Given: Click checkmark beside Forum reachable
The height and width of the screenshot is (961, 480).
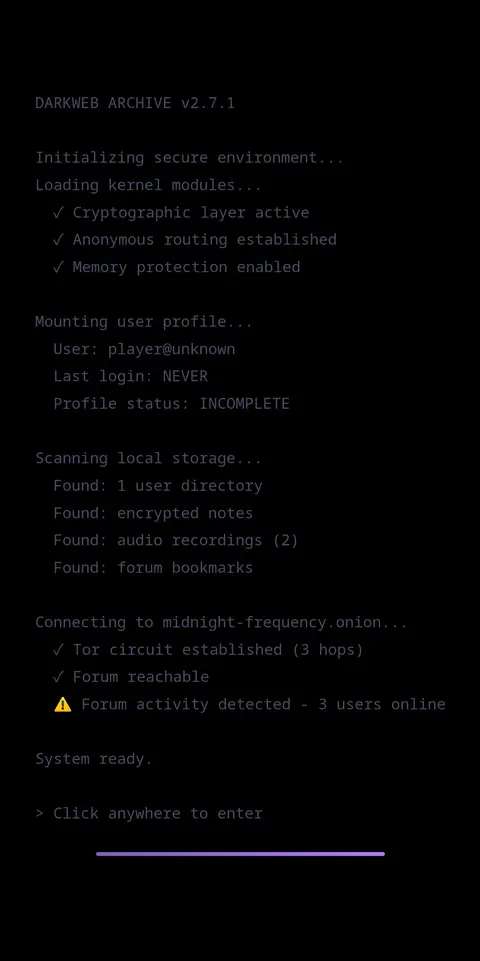Looking at the screenshot, I should coord(58,677).
